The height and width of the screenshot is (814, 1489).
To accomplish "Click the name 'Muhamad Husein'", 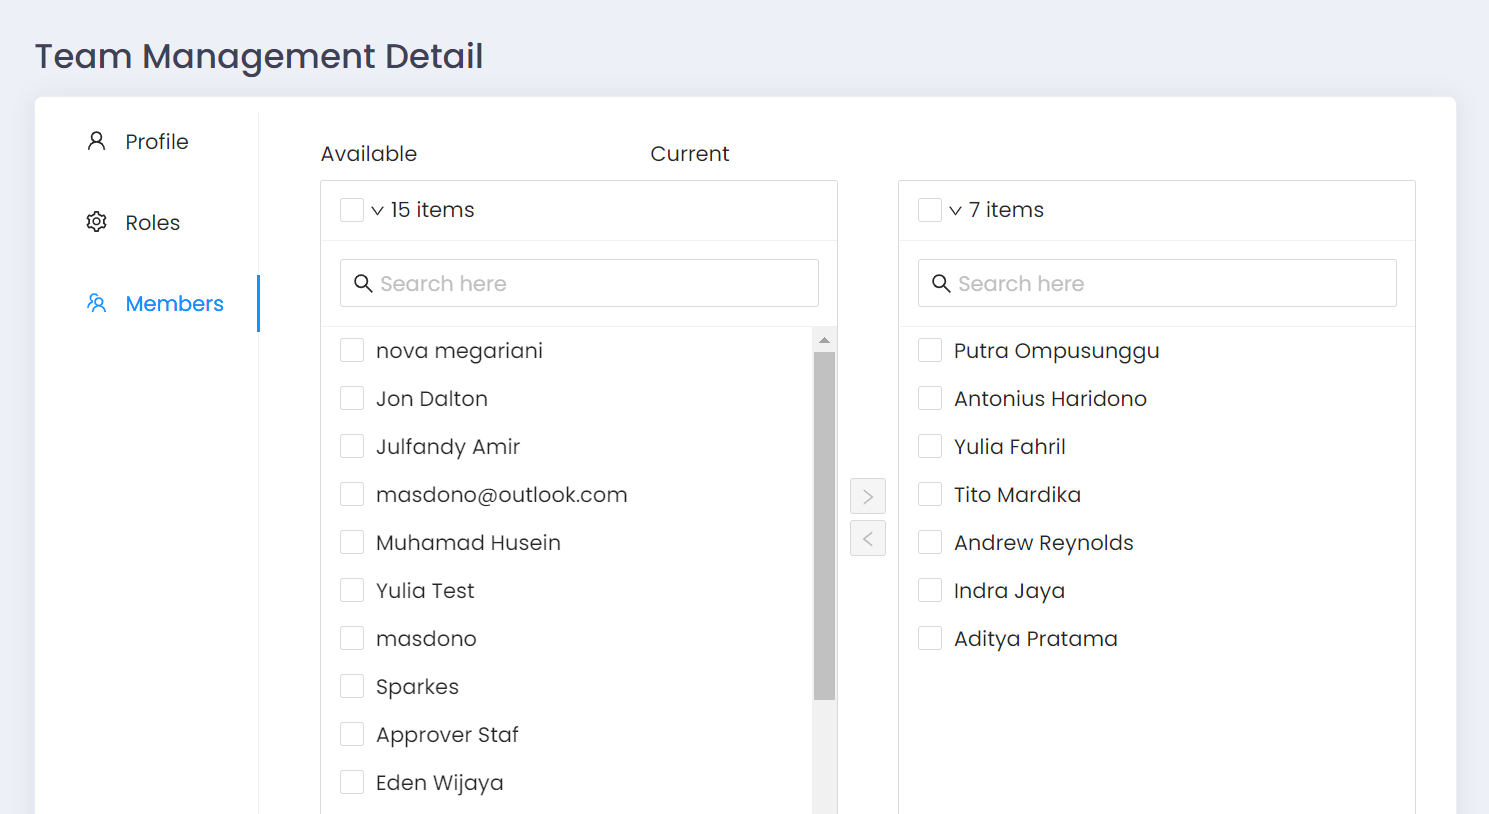I will tap(468, 543).
